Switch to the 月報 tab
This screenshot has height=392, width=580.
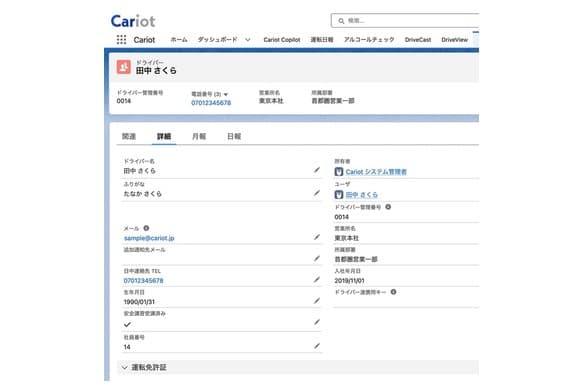point(199,136)
